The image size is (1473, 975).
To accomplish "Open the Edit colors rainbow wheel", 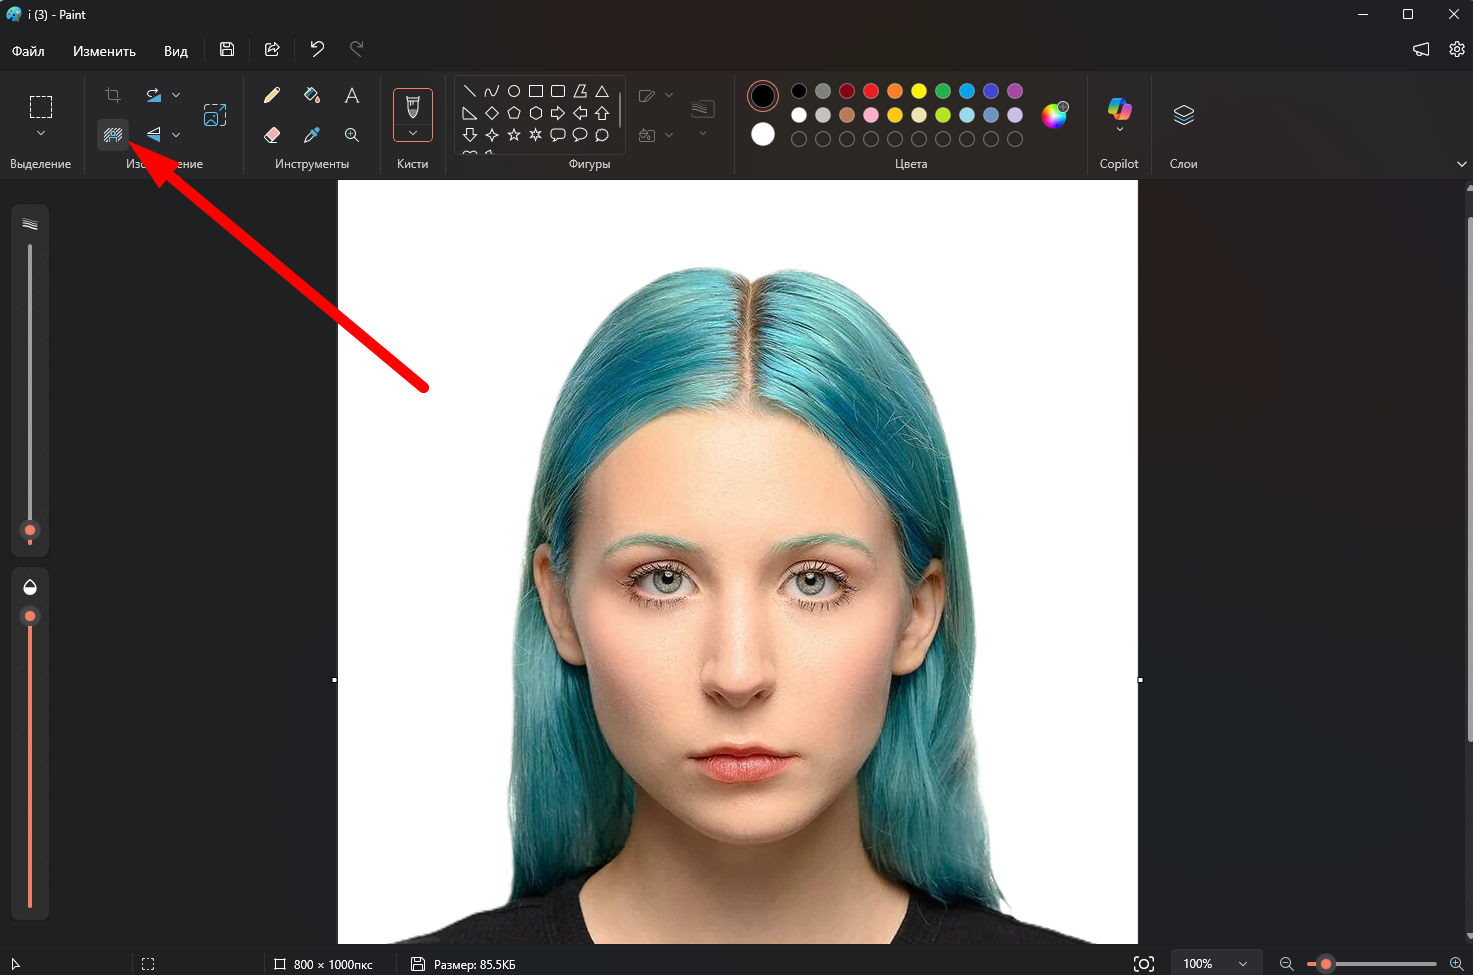I will click(x=1055, y=115).
